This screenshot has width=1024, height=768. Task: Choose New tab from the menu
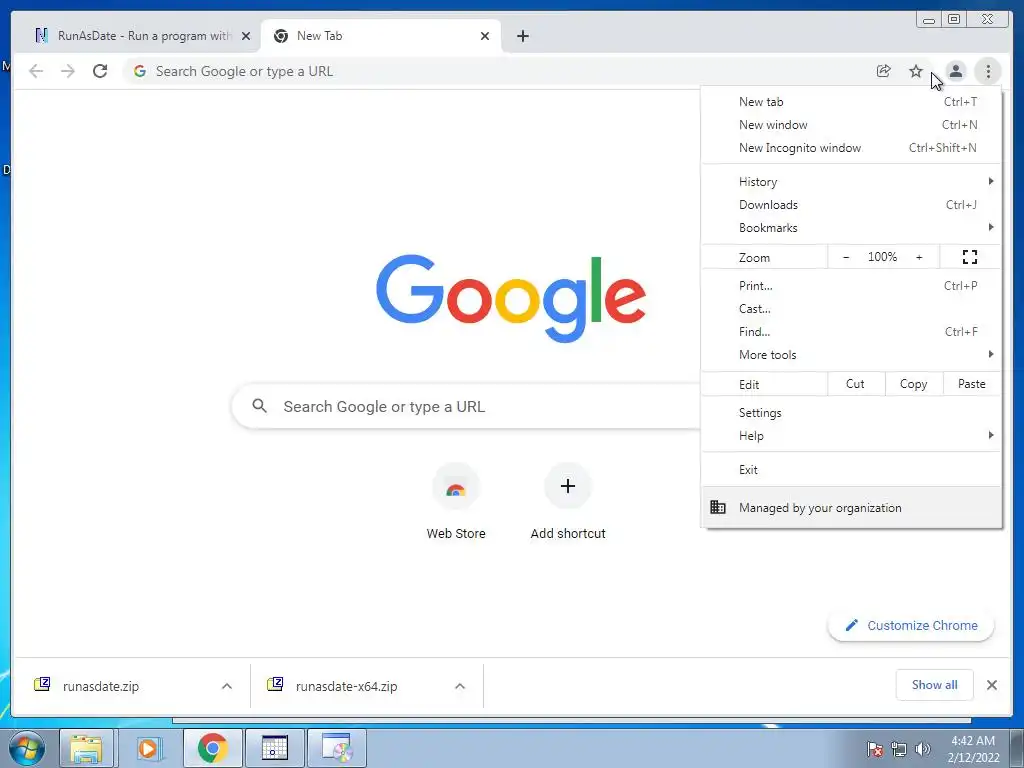[852, 102]
